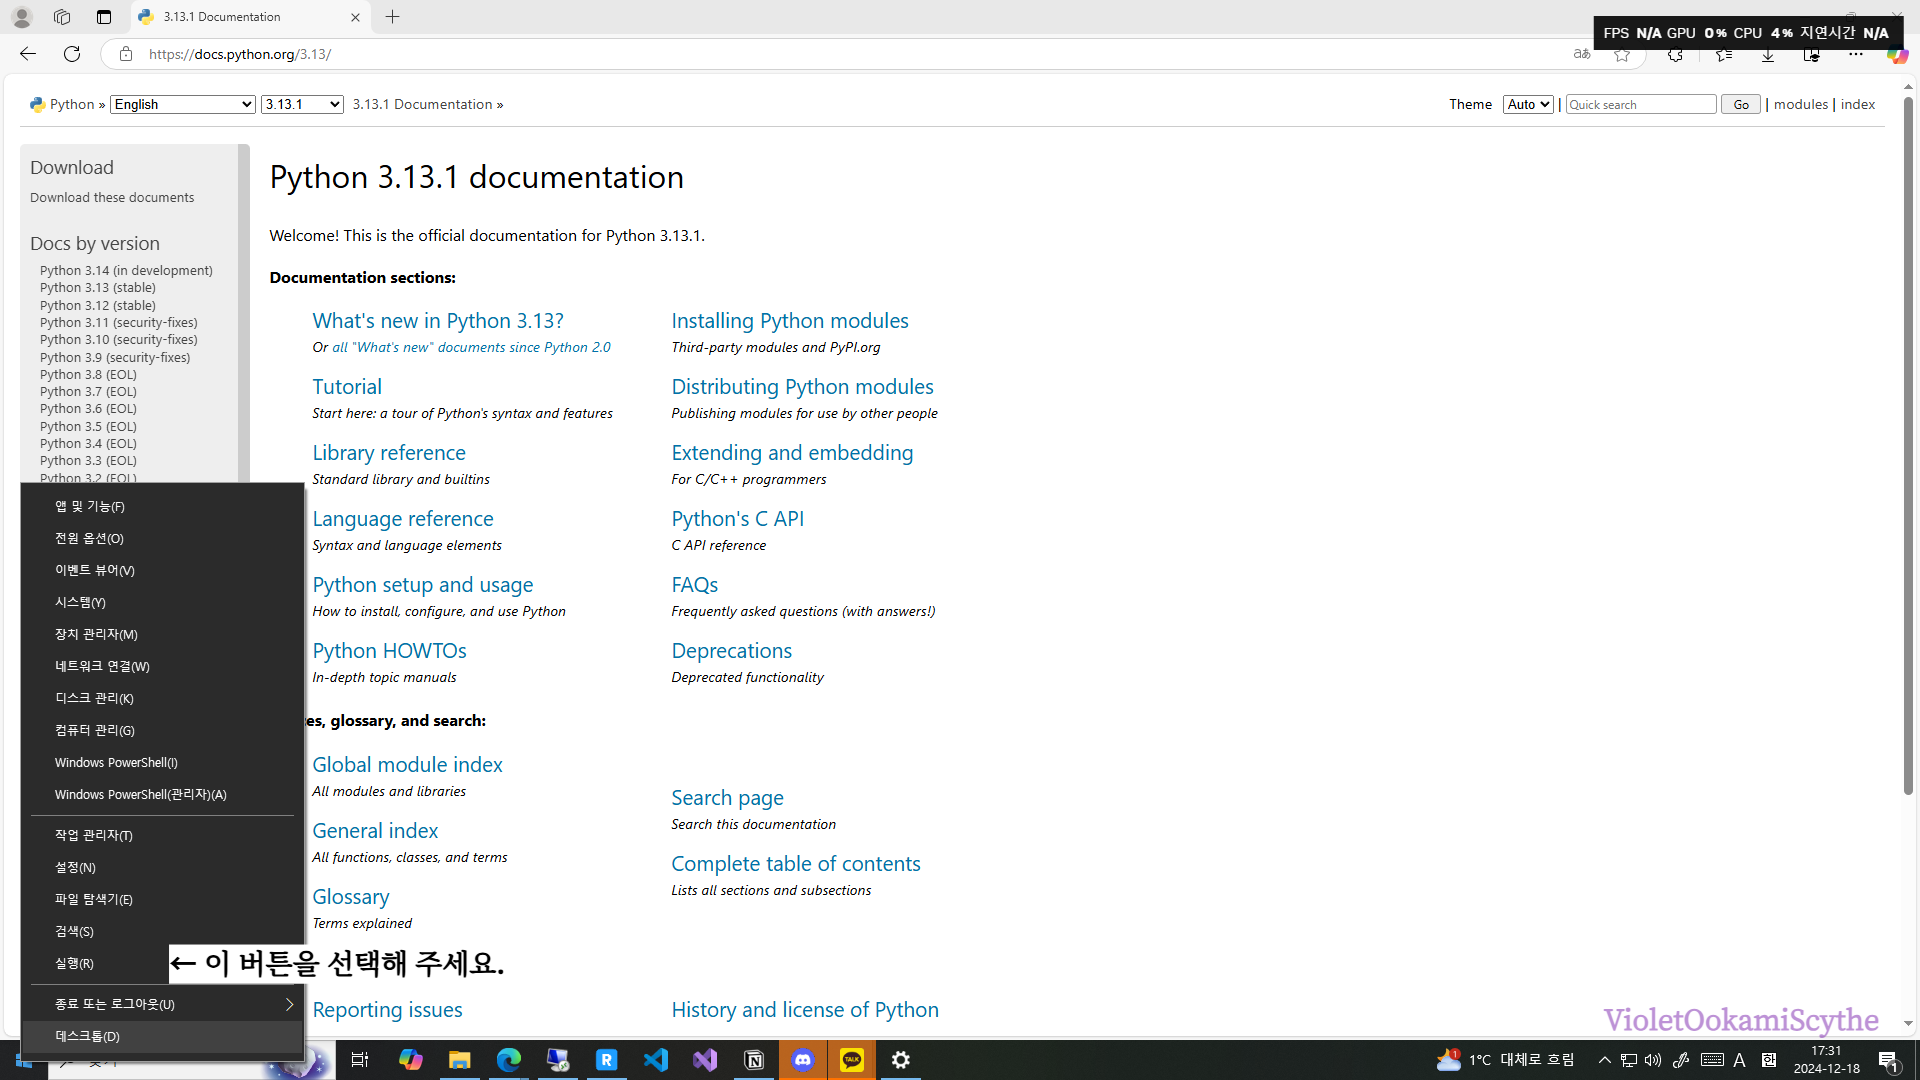Close the 3.13.1 Documentation tab
The height and width of the screenshot is (1080, 1920).
355,17
